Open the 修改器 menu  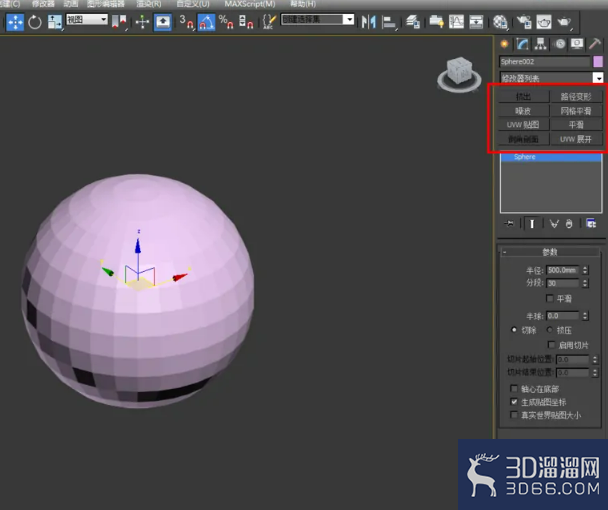click(43, 4)
